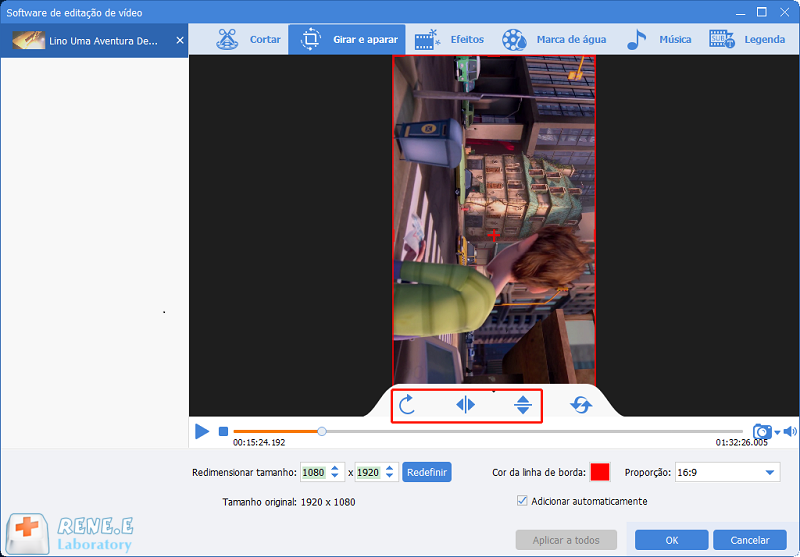Maximize the video editor window
Image resolution: width=800 pixels, height=557 pixels.
(x=762, y=12)
